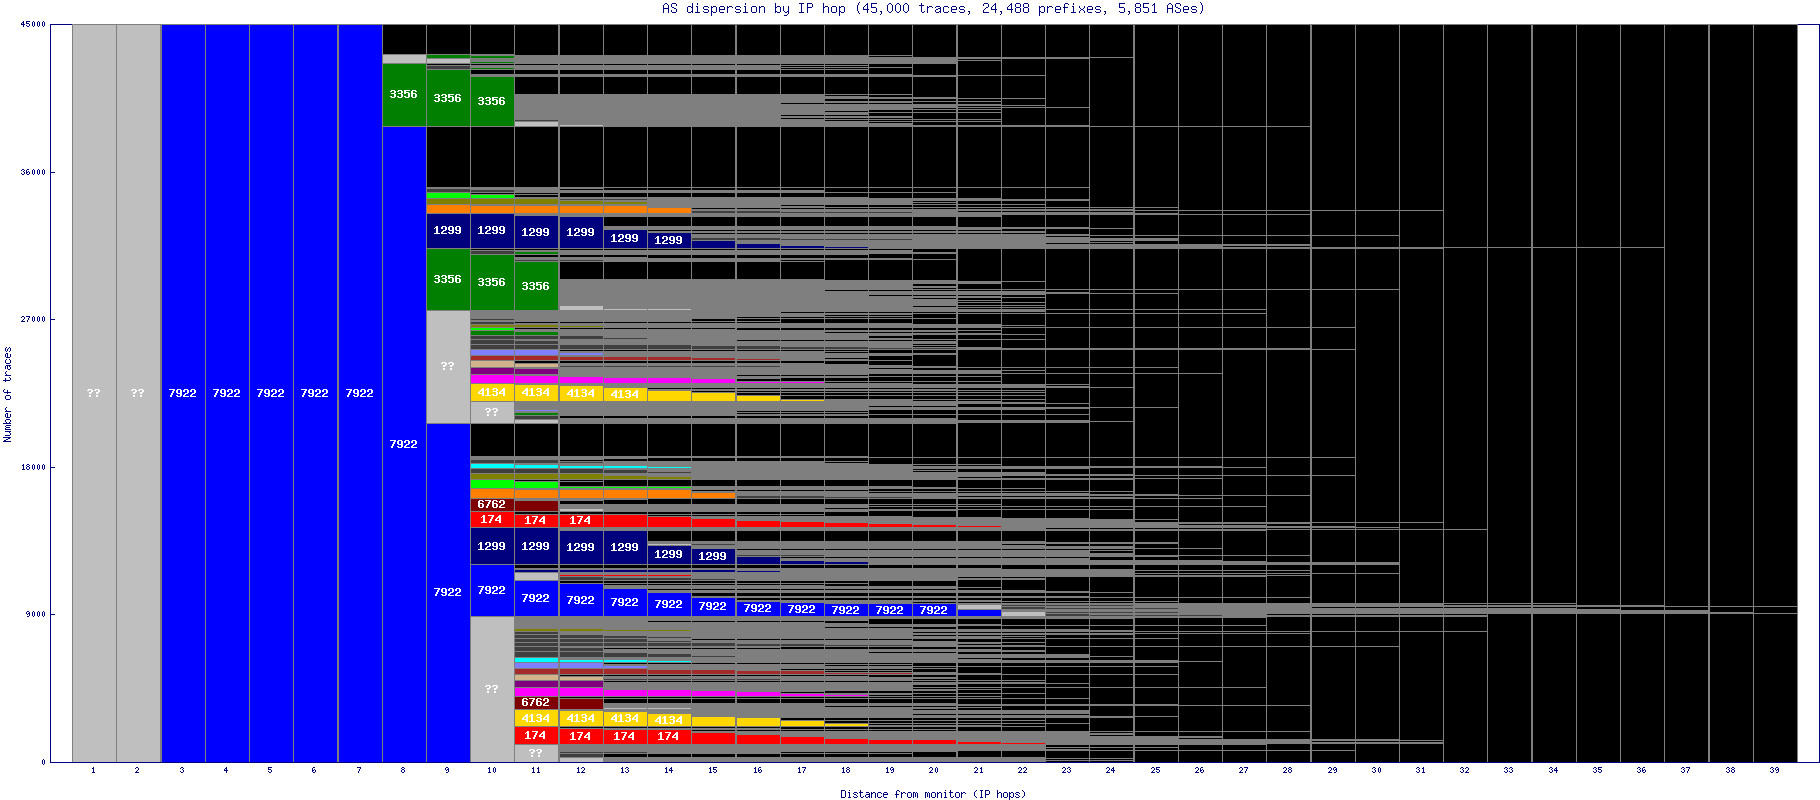Viewport: 1820px width, 800px height.
Task: Select the green 3356 block in hop 11 column
Action: tap(536, 286)
